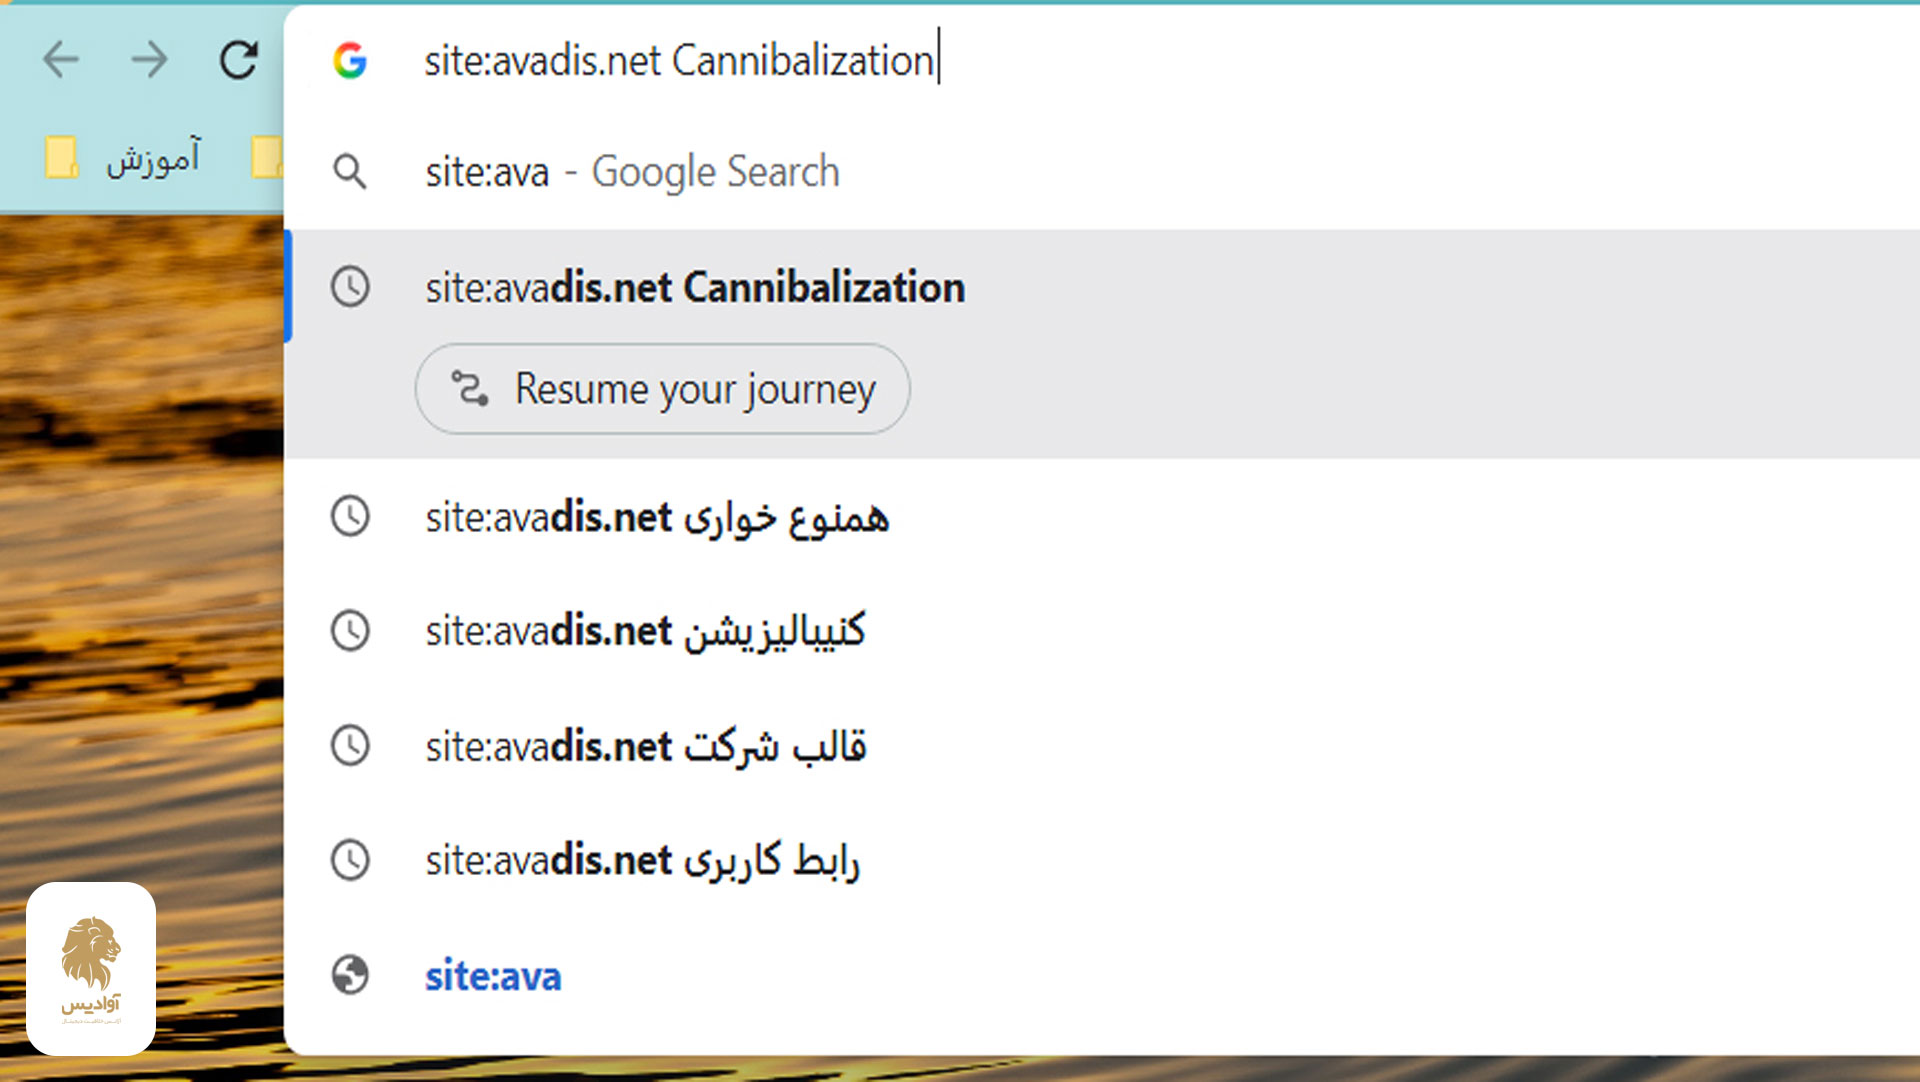This screenshot has width=1920, height=1082.
Task: Click the Google logo in address bar
Action: tap(350, 61)
